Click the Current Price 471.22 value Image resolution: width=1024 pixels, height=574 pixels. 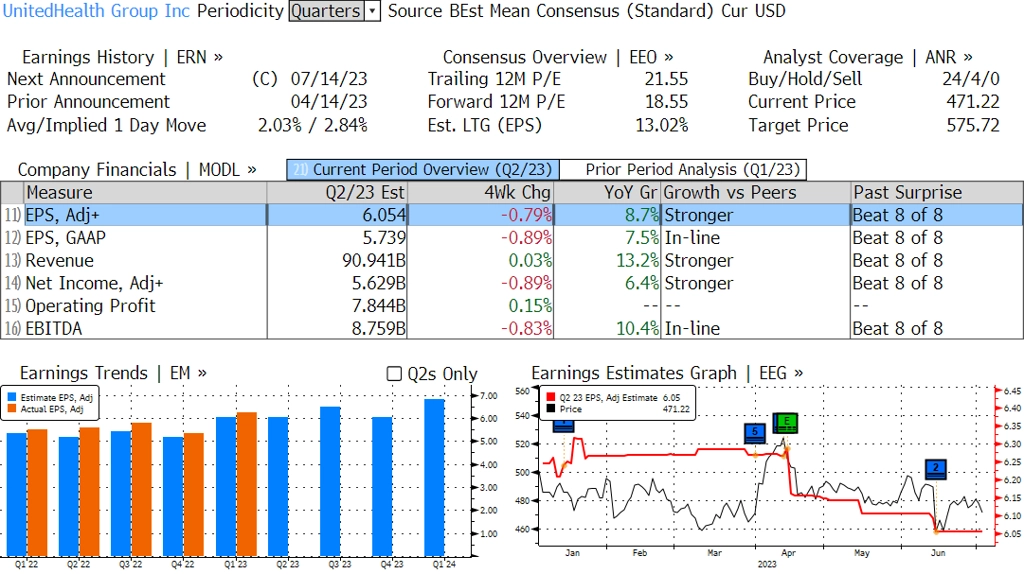pos(973,102)
